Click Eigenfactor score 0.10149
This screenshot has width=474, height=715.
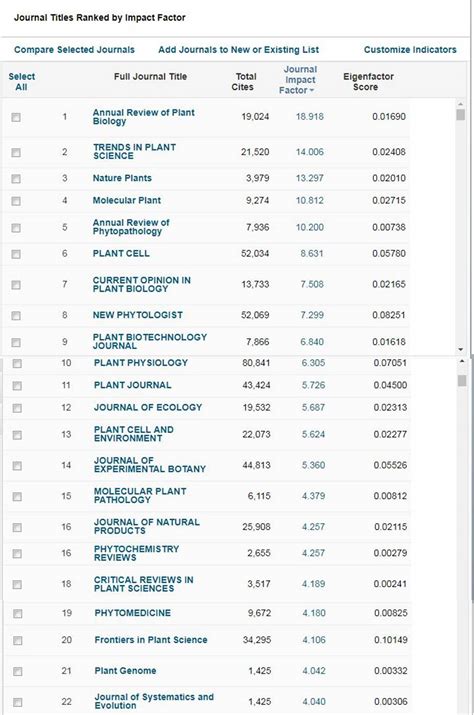point(391,640)
